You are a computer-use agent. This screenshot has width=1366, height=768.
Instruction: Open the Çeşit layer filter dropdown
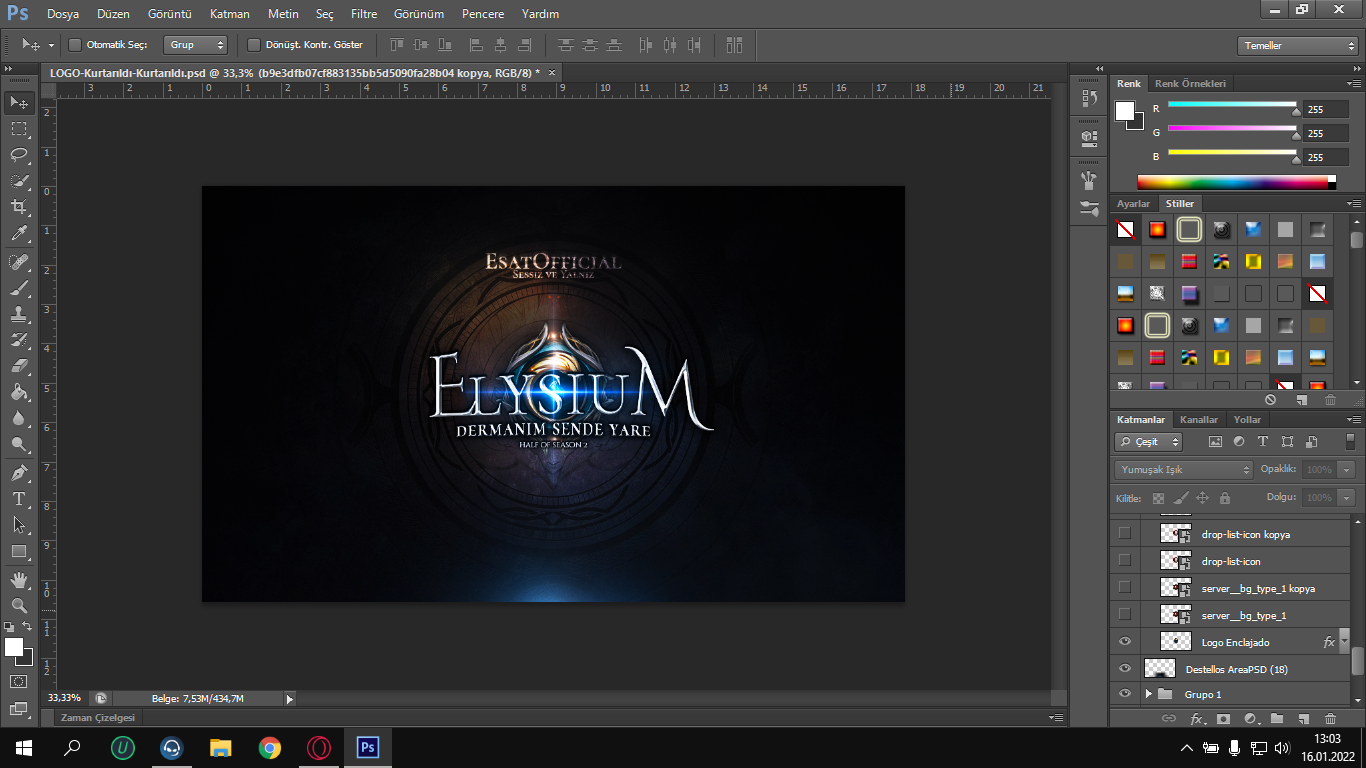(1149, 441)
